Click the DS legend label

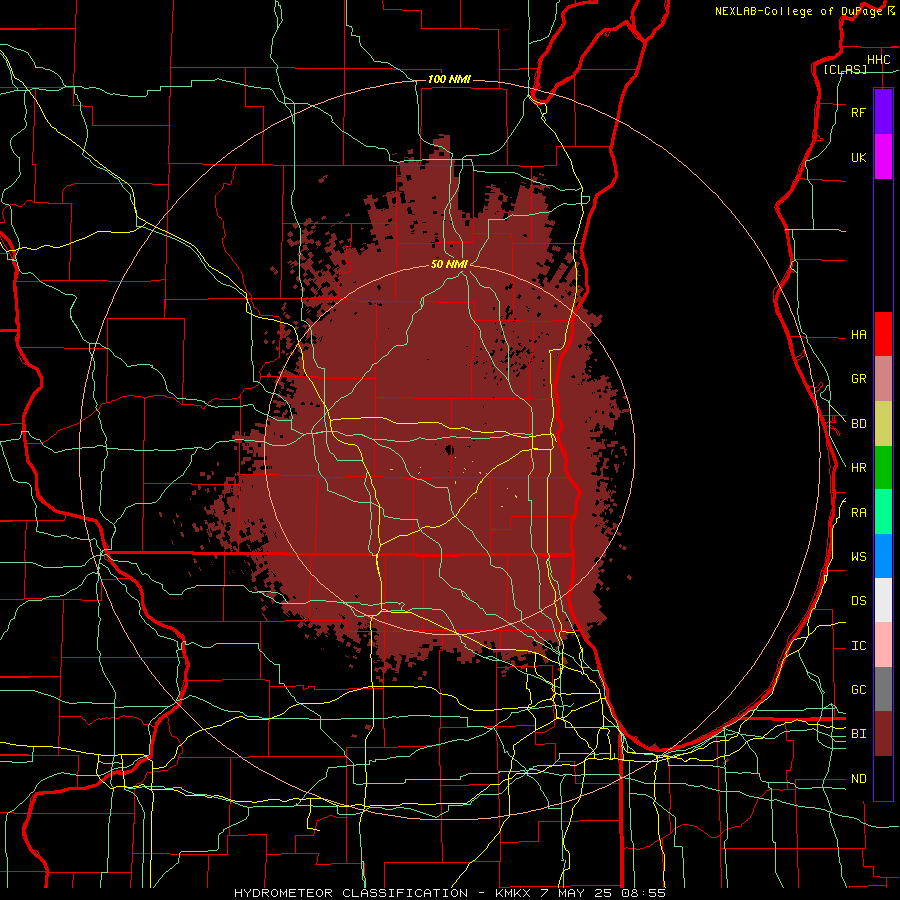858,601
